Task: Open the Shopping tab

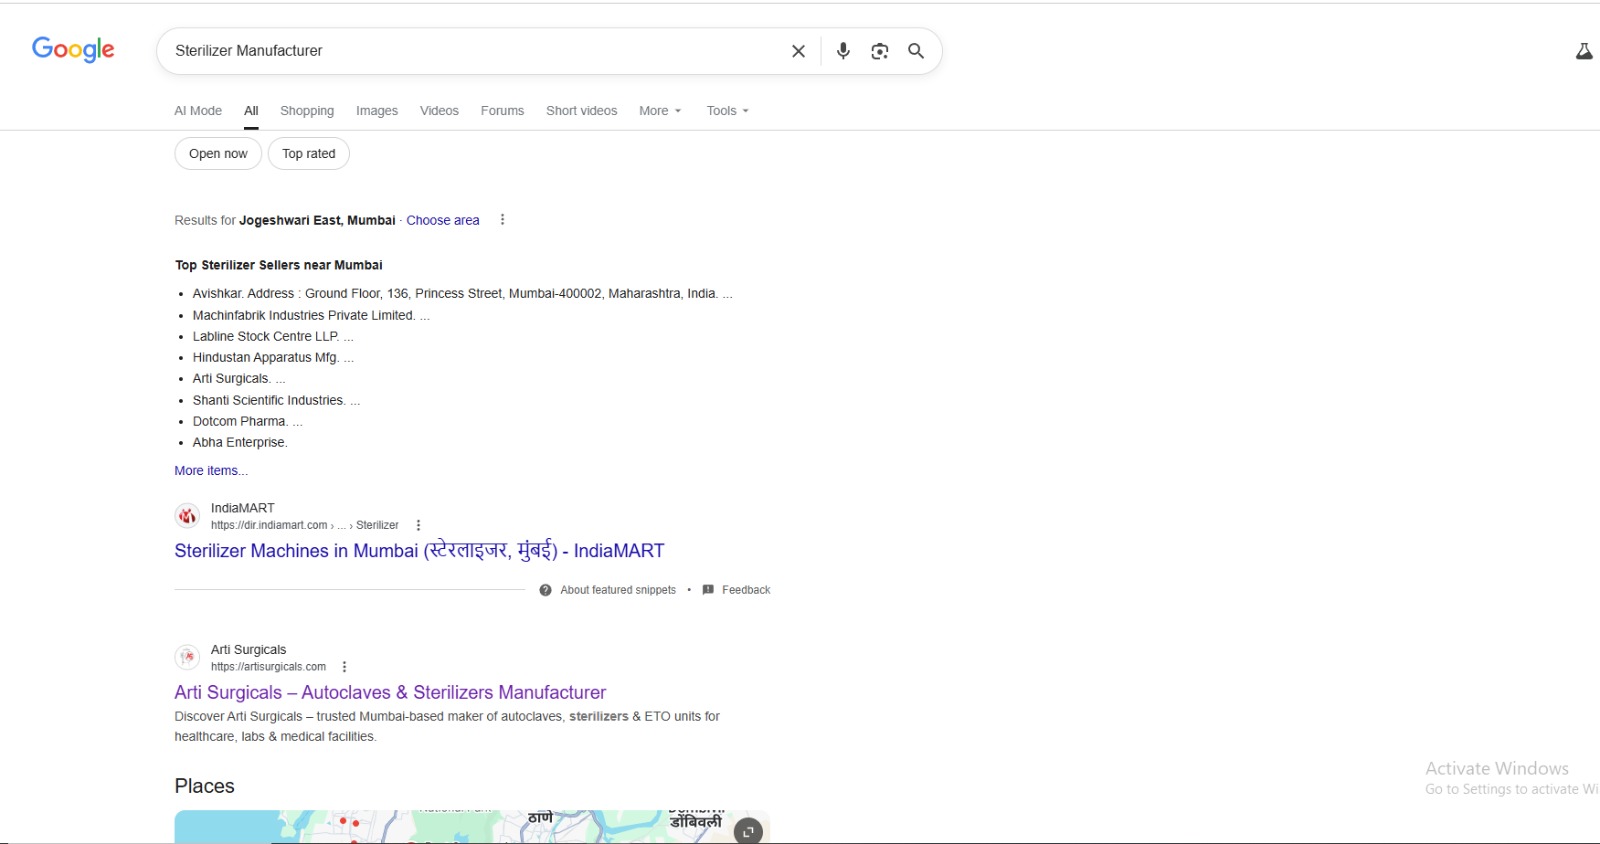Action: click(x=307, y=111)
